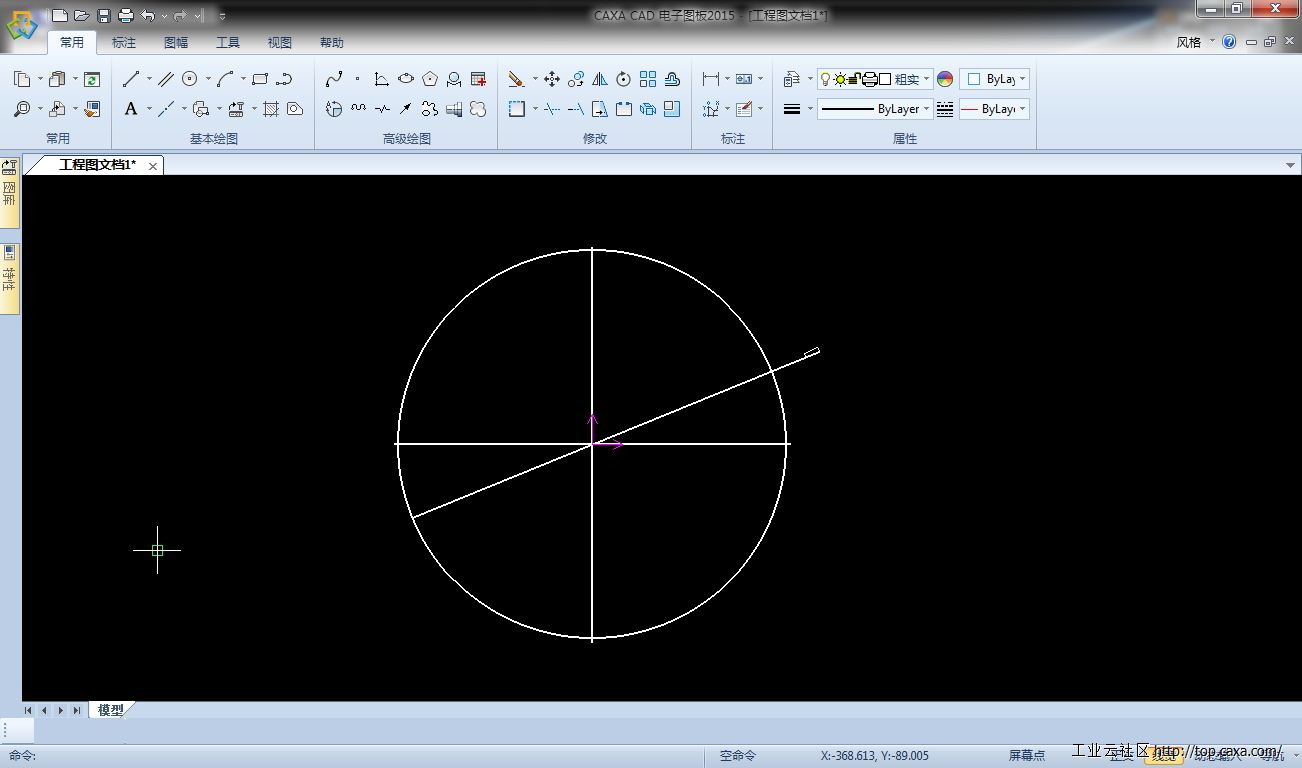This screenshot has width=1302, height=768.
Task: Click the Rectangle tool icon
Action: tap(260, 79)
